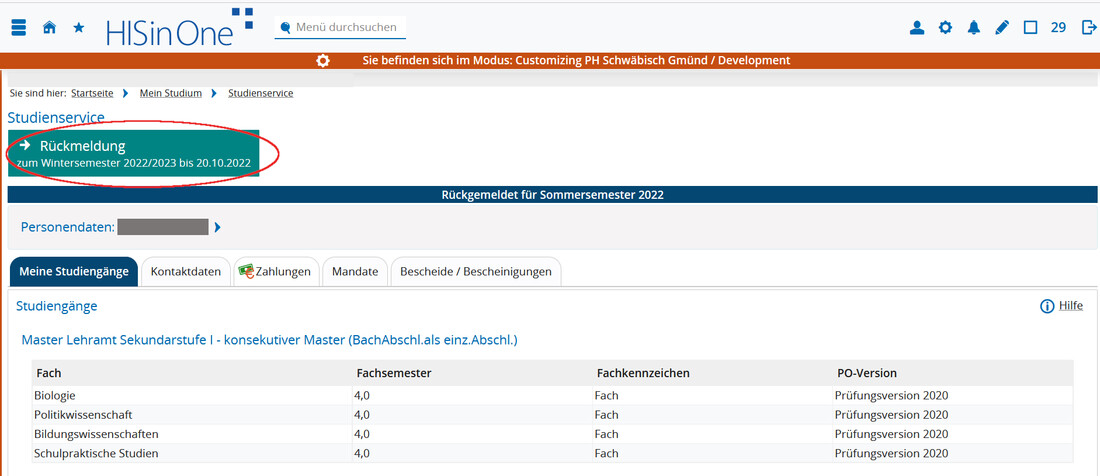
Task: Open the hamburger main menu
Action: tap(18, 28)
